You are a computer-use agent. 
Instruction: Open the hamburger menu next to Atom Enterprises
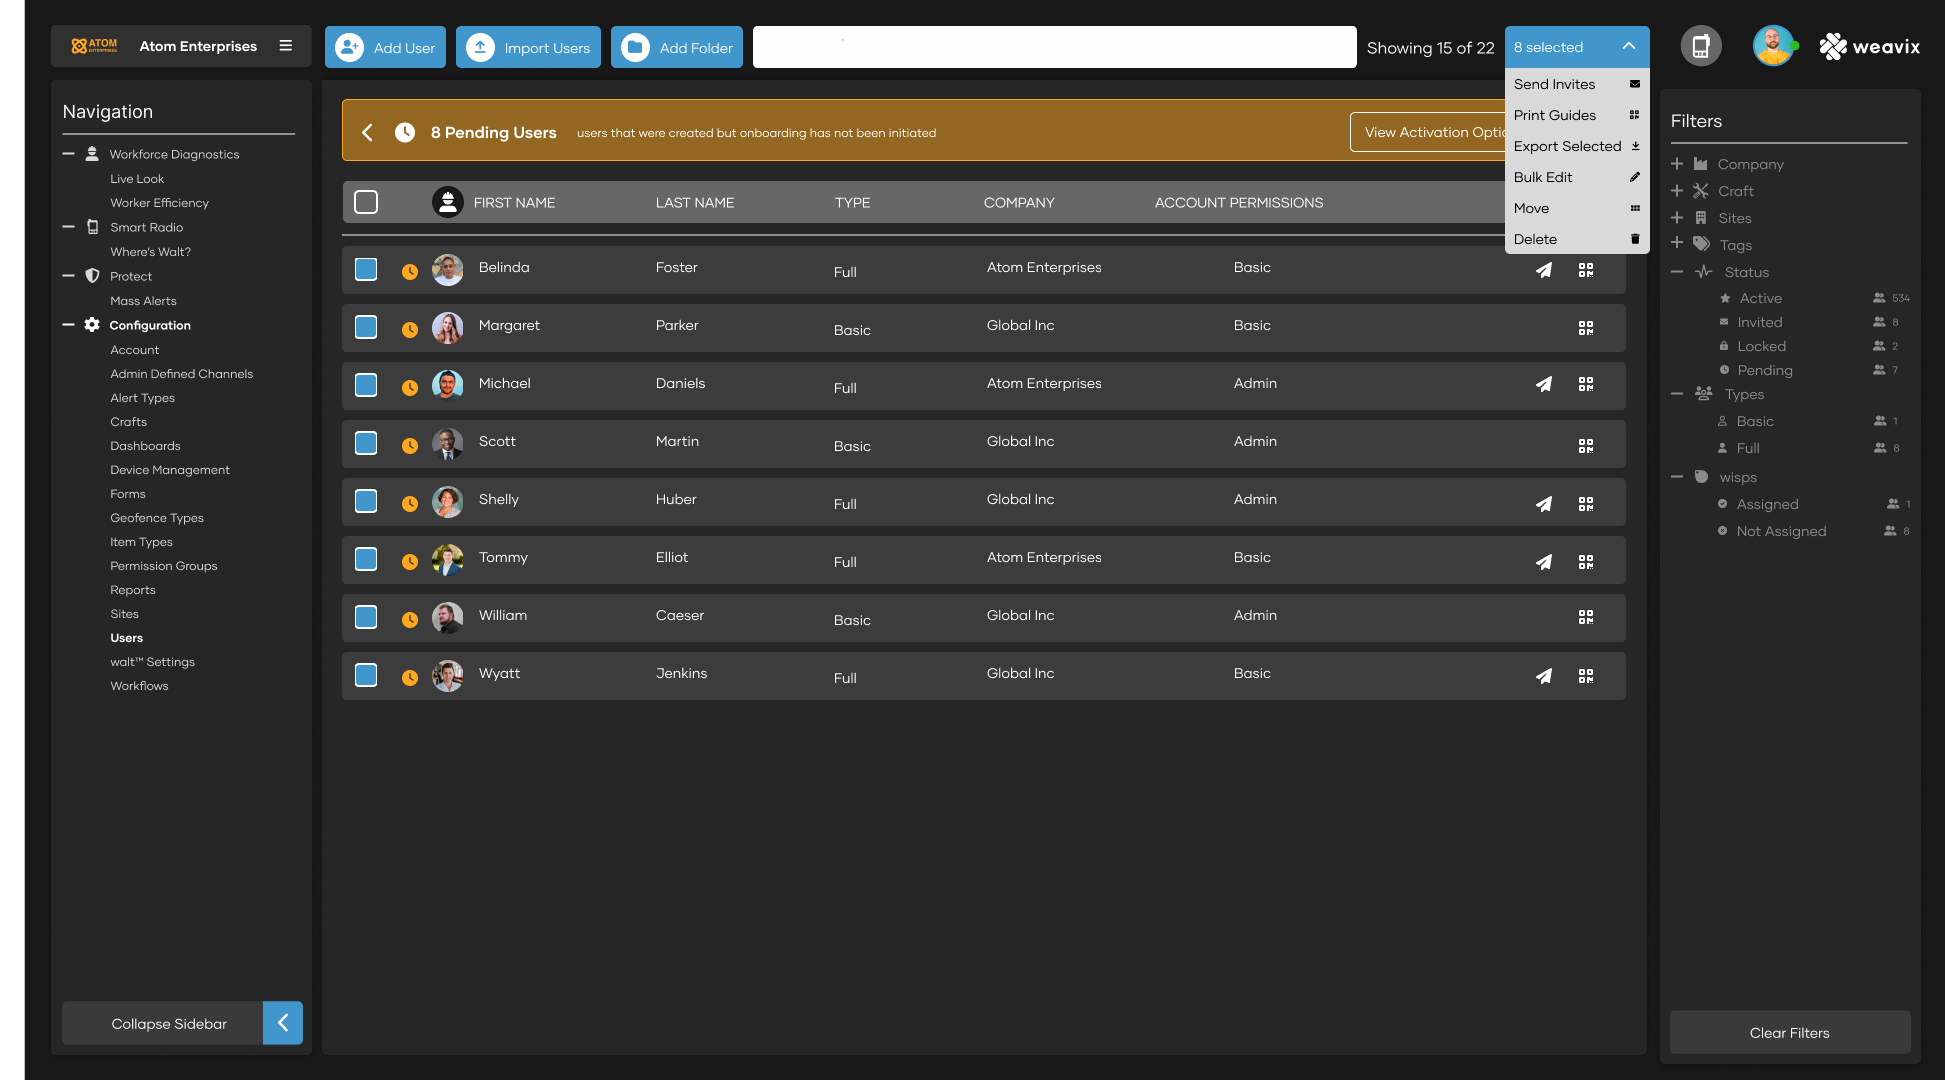pyautogui.click(x=286, y=46)
